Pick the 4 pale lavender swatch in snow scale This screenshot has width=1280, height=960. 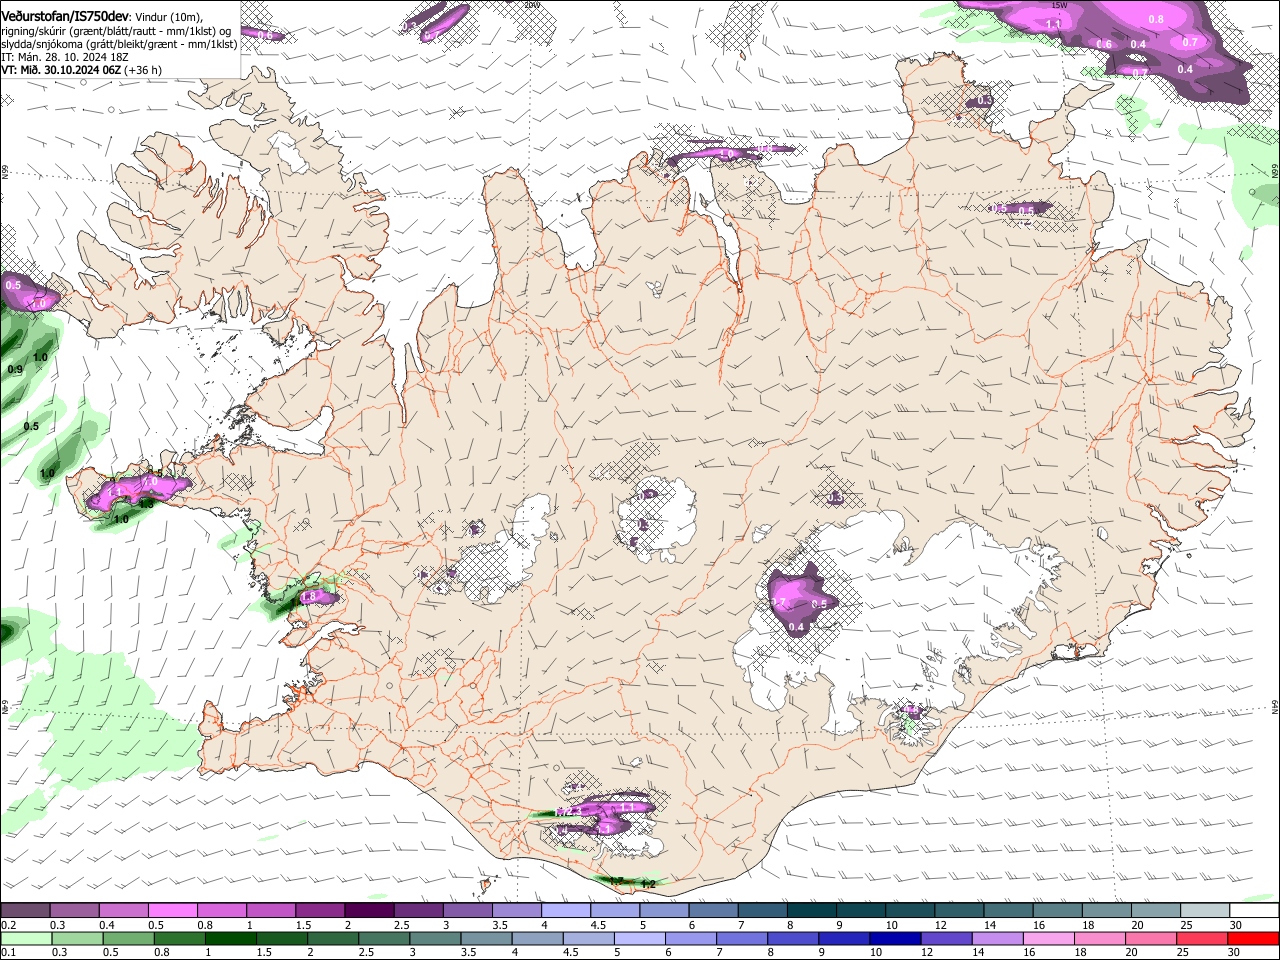point(566,911)
